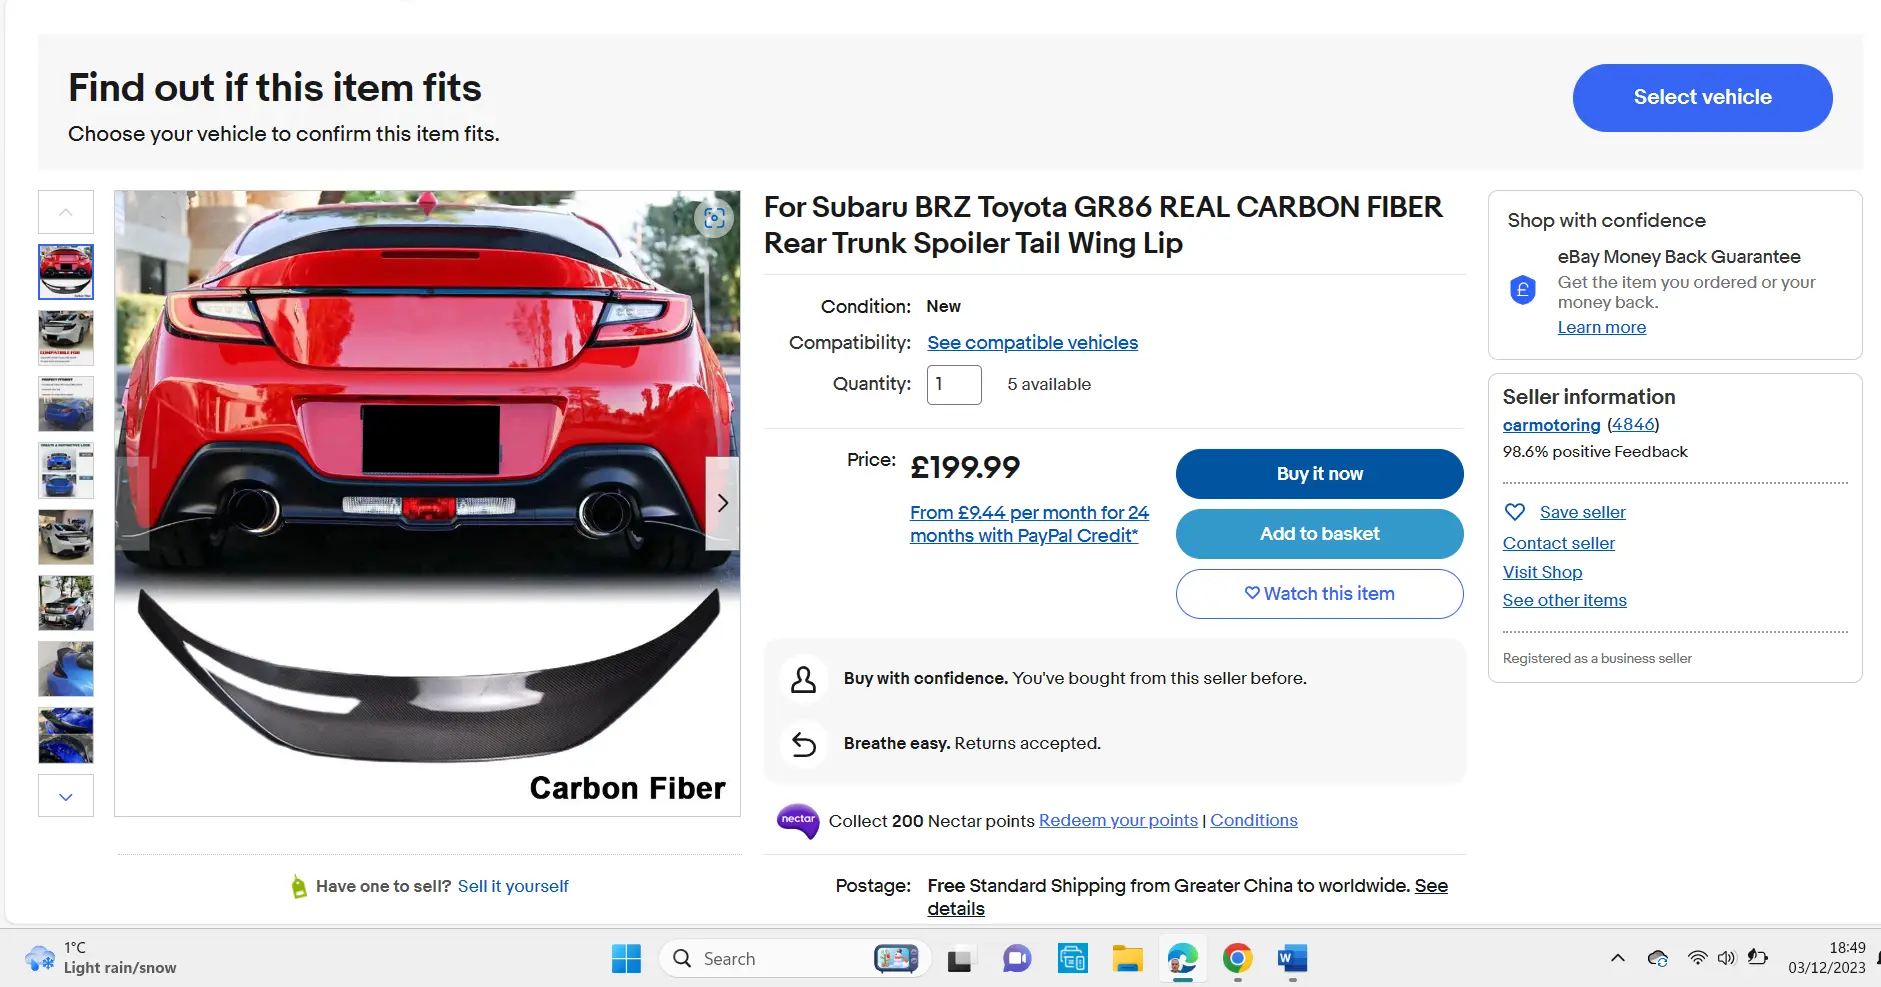Open Microsoft Edge from the taskbar

[x=1182, y=959]
